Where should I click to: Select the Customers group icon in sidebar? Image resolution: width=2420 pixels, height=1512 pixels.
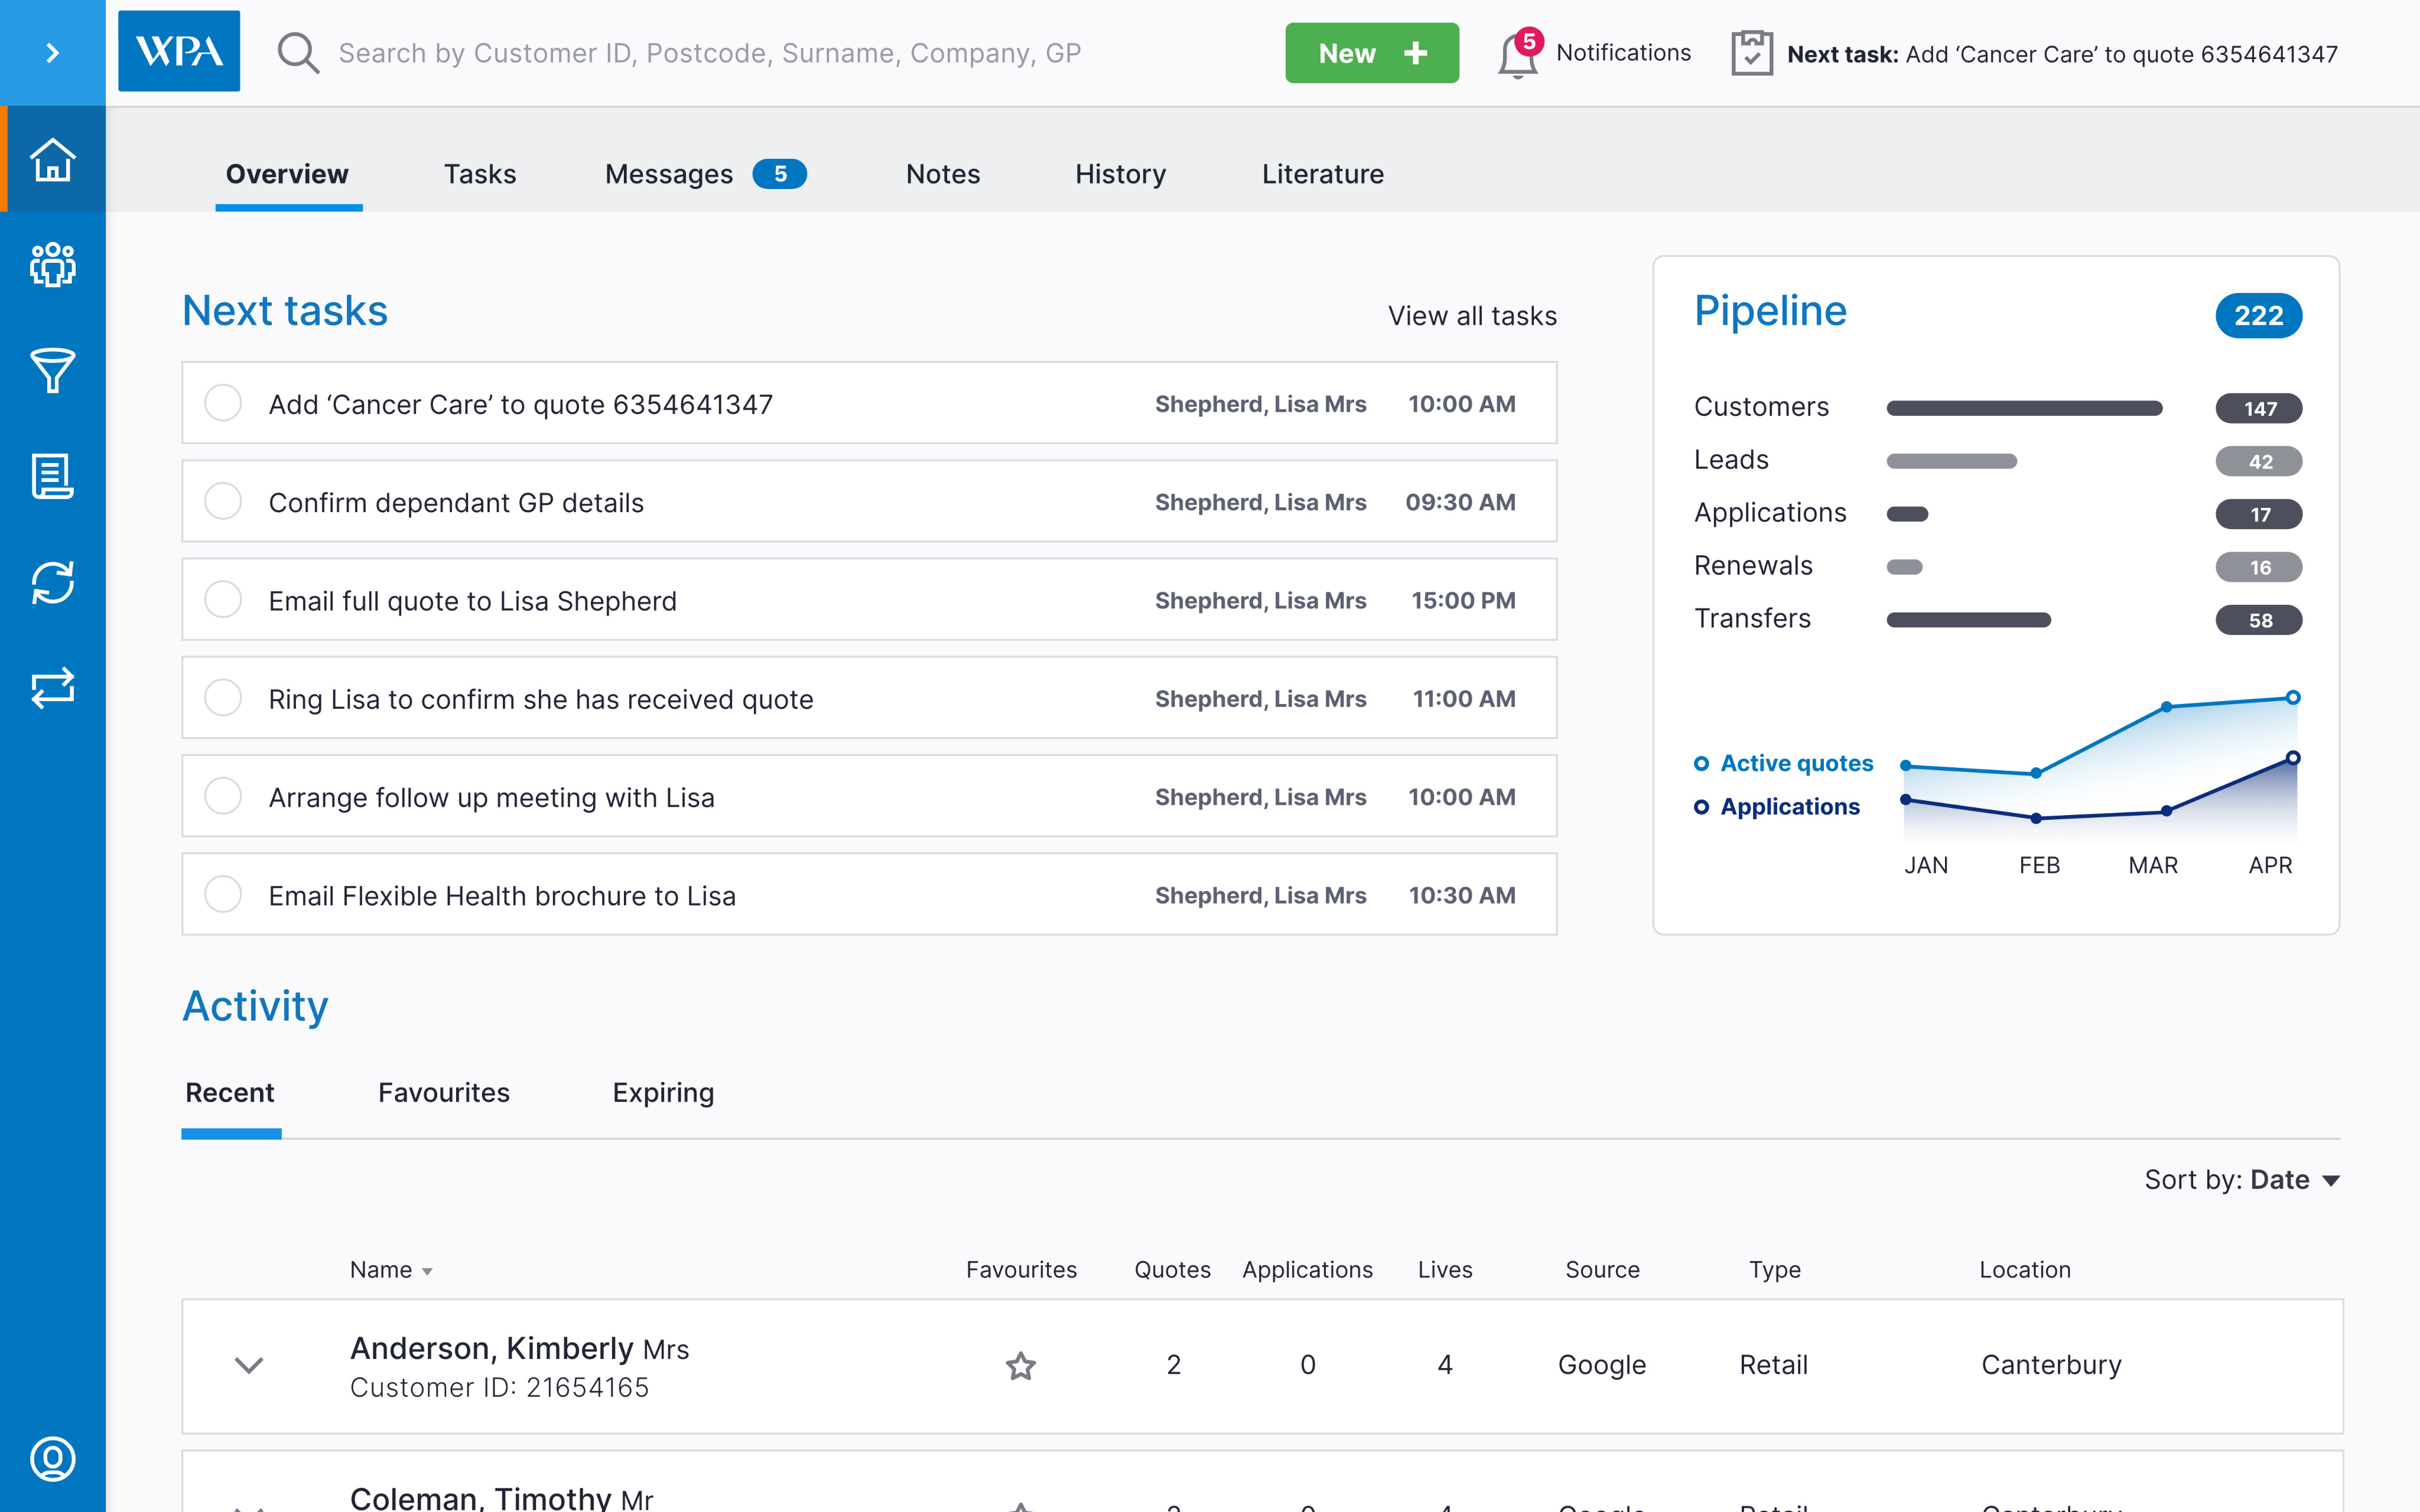click(x=52, y=266)
